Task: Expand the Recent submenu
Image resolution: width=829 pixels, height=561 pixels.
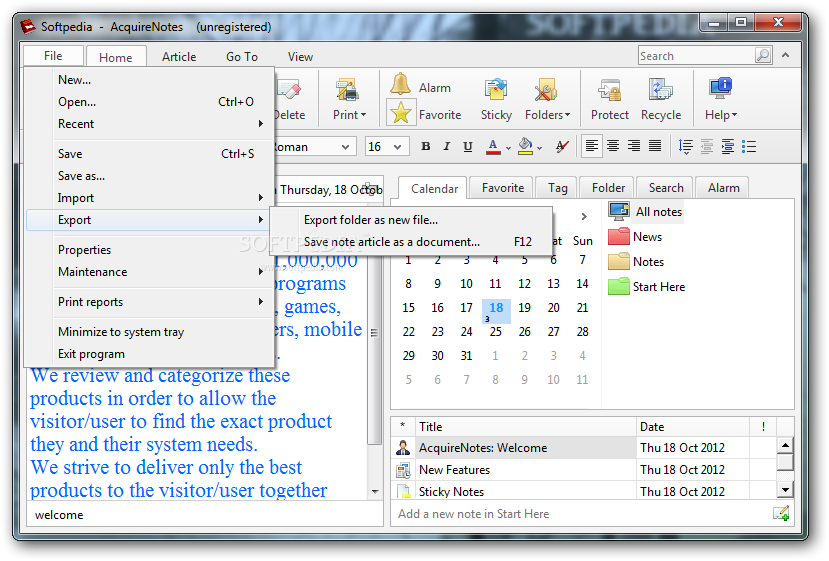Action: 148,124
